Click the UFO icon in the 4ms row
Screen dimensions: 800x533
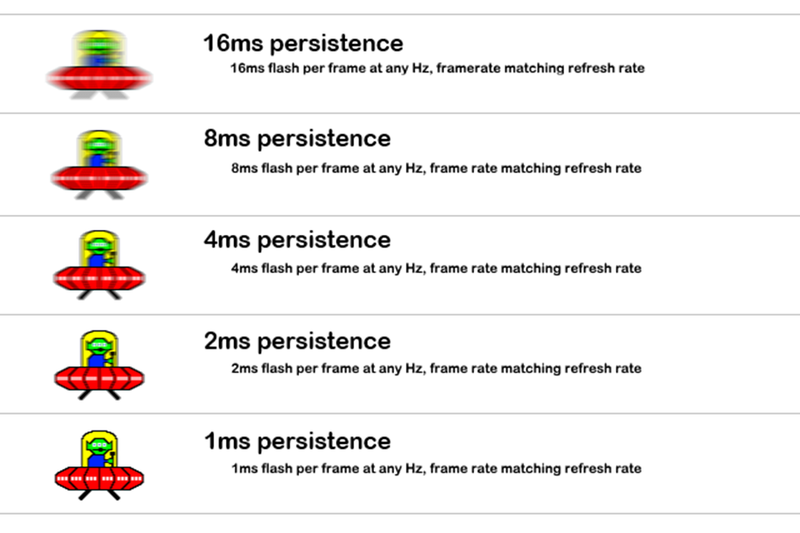point(98,265)
